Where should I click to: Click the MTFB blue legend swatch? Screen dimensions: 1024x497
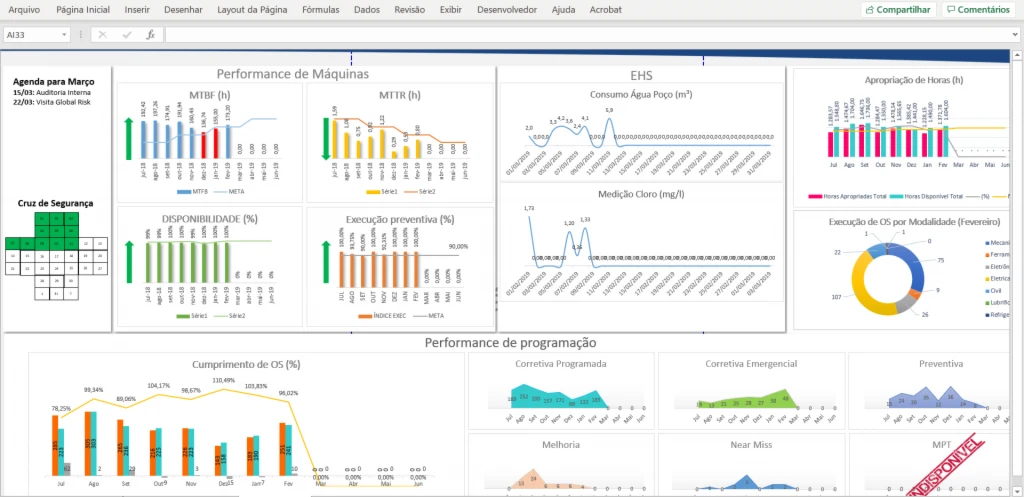(x=183, y=191)
